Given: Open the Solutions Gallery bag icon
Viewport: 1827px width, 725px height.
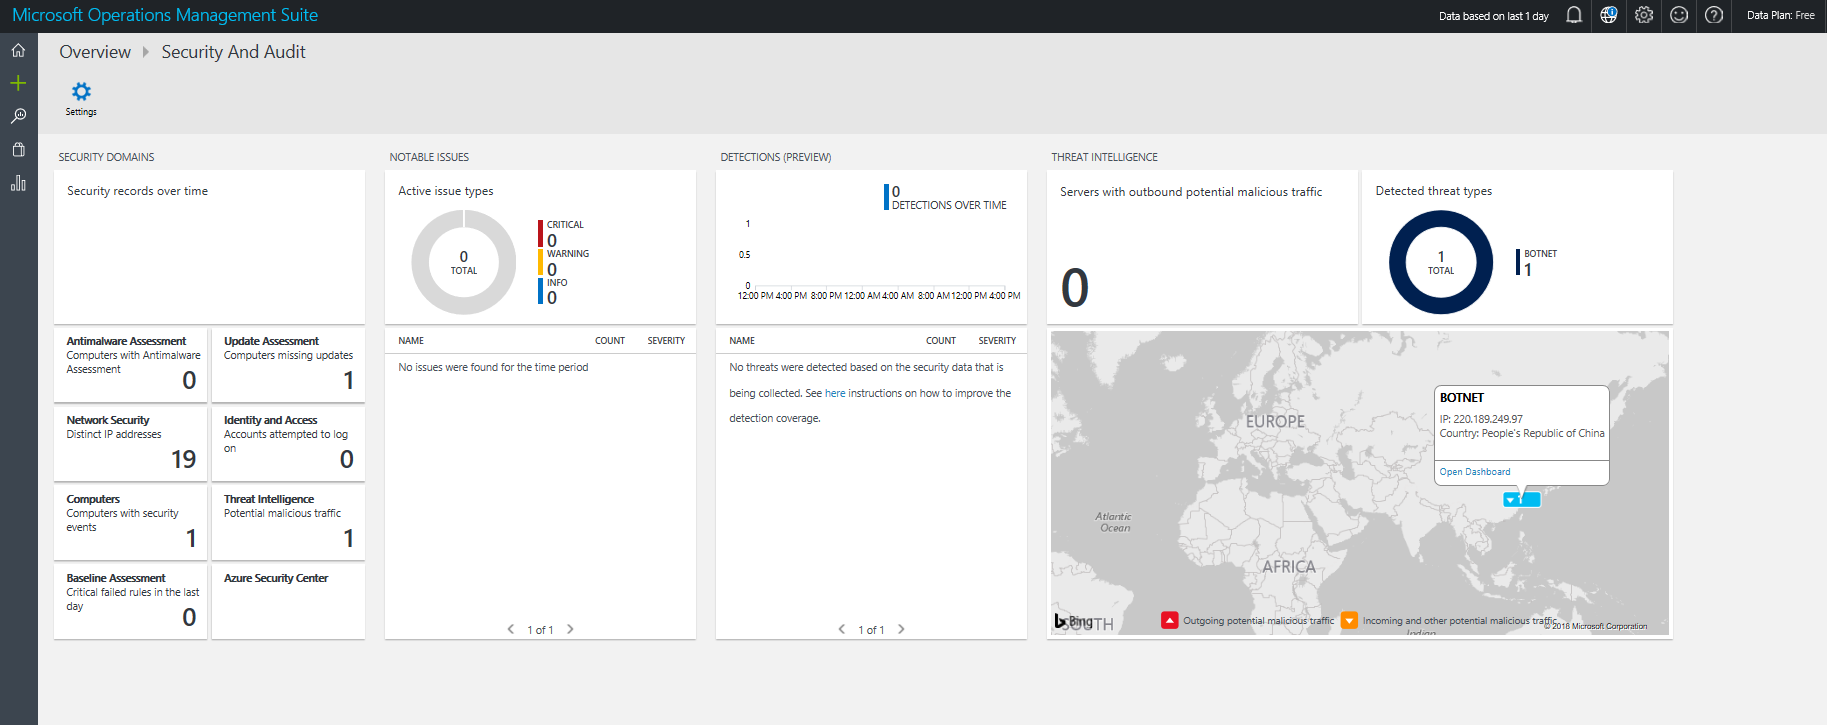Looking at the screenshot, I should [18, 150].
